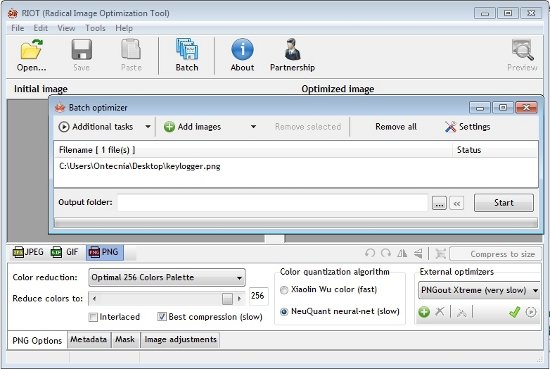The width and height of the screenshot is (550, 369).
Task: Click the Reduce colors slider thumb
Action: tap(227, 299)
